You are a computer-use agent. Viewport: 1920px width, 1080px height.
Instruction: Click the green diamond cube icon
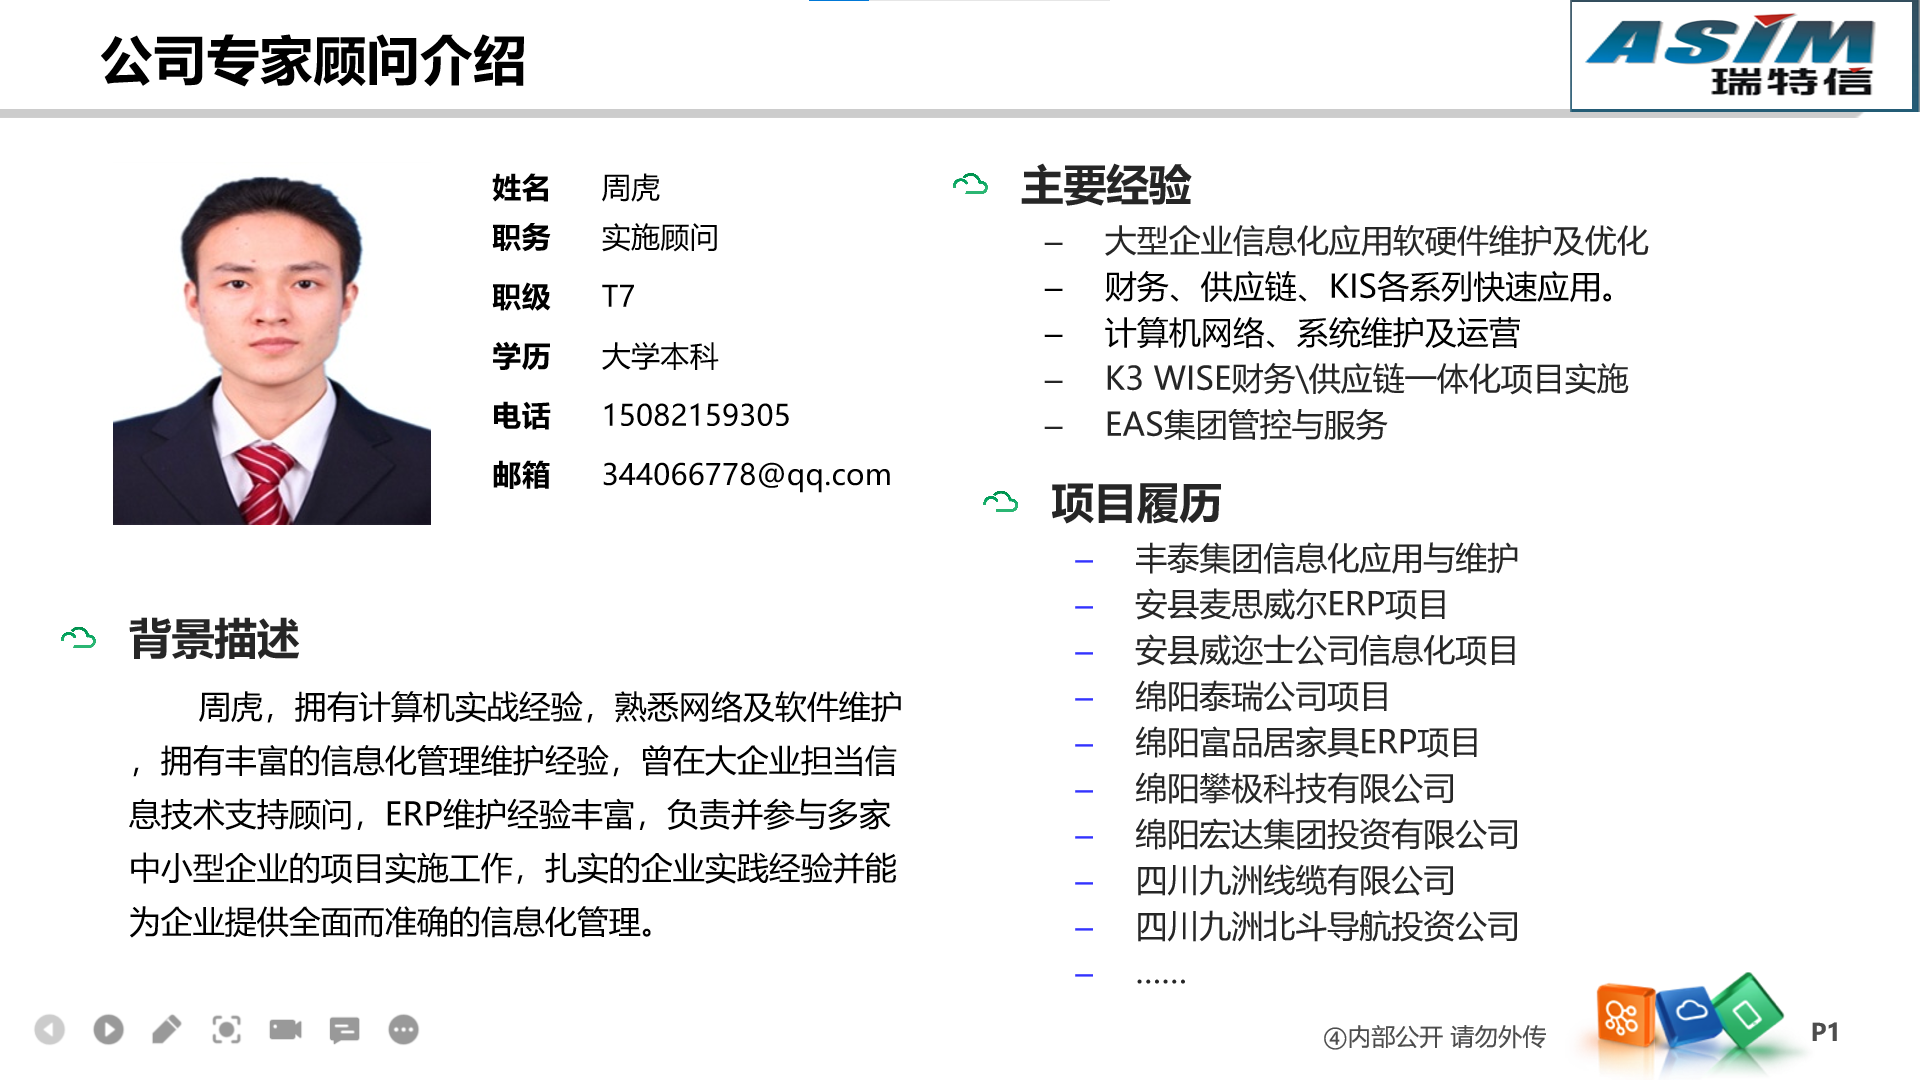click(x=1748, y=1013)
